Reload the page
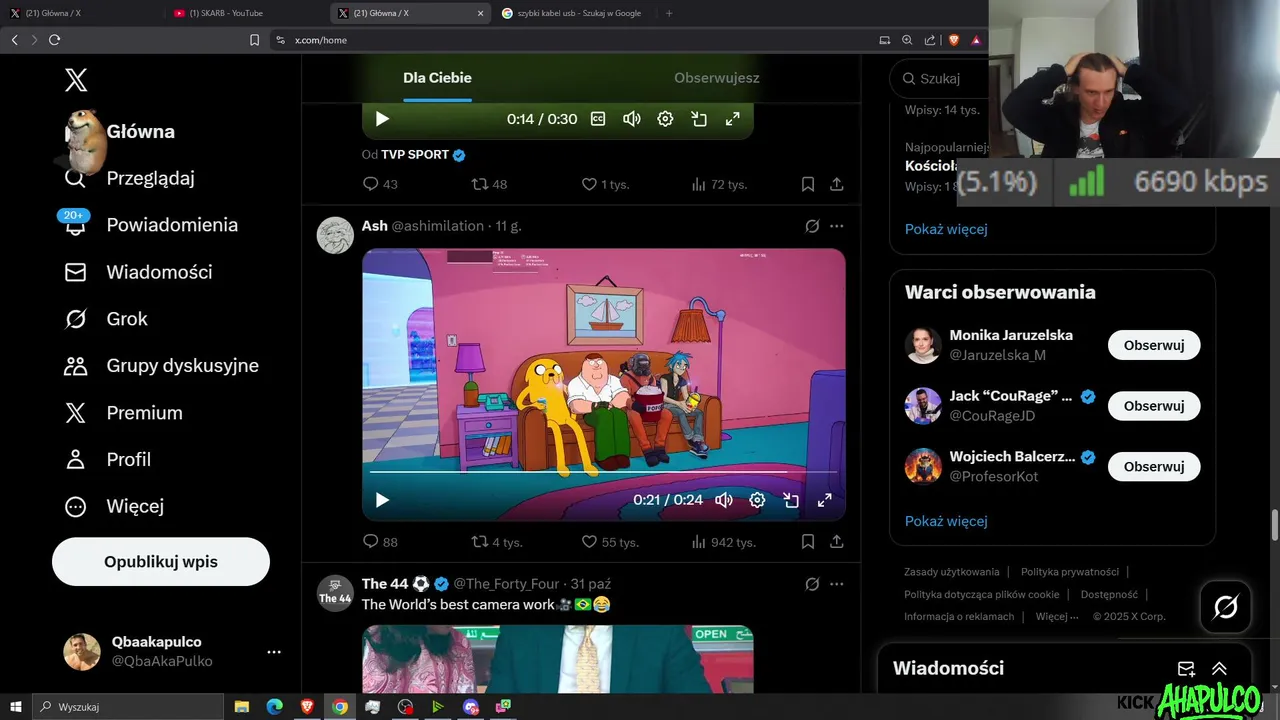The width and height of the screenshot is (1280, 720). point(54,40)
